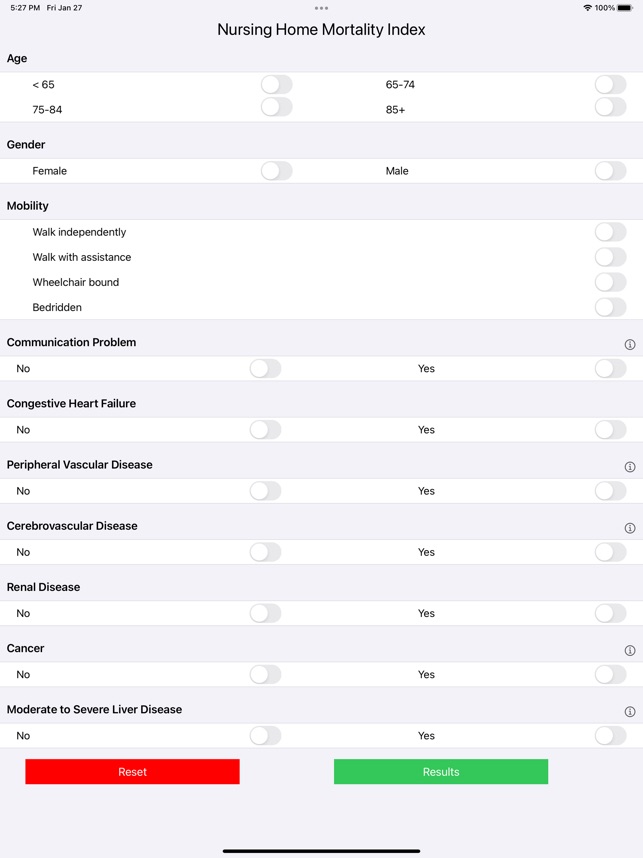
Task: Switch on Walk independently mobility option
Action: [610, 232]
